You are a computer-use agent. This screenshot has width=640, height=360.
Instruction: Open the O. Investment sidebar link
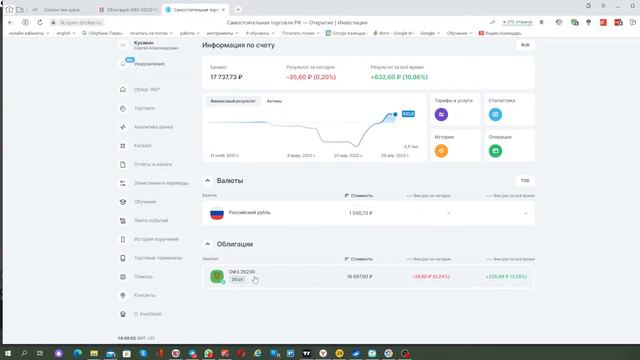[148, 314]
